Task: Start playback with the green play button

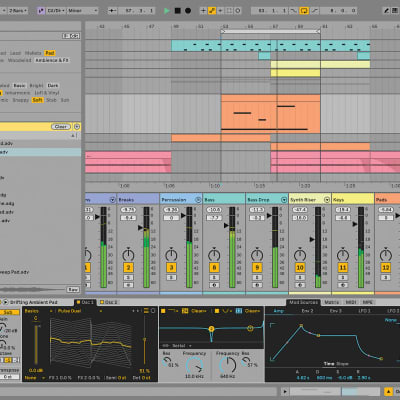Action: click(x=167, y=11)
